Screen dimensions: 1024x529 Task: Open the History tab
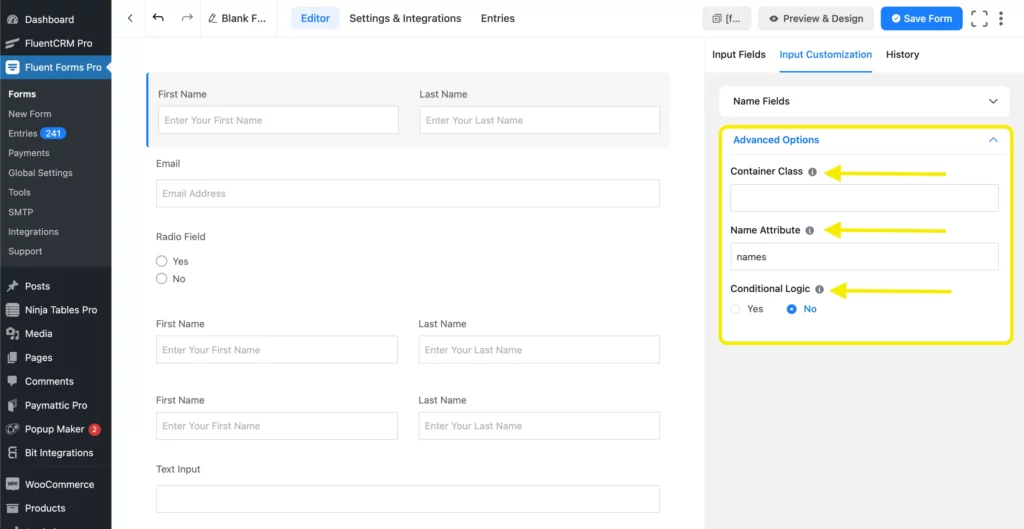click(x=903, y=54)
